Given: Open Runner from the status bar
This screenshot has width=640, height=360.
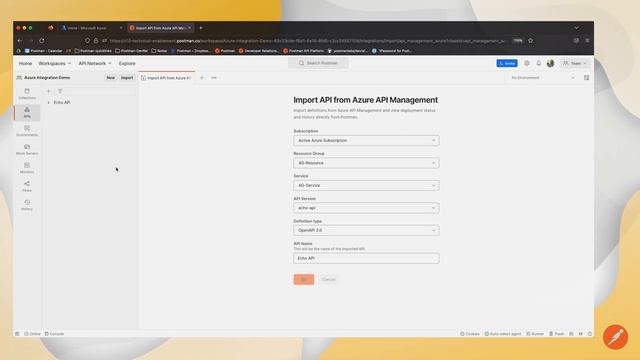Looking at the screenshot, I should [535, 333].
